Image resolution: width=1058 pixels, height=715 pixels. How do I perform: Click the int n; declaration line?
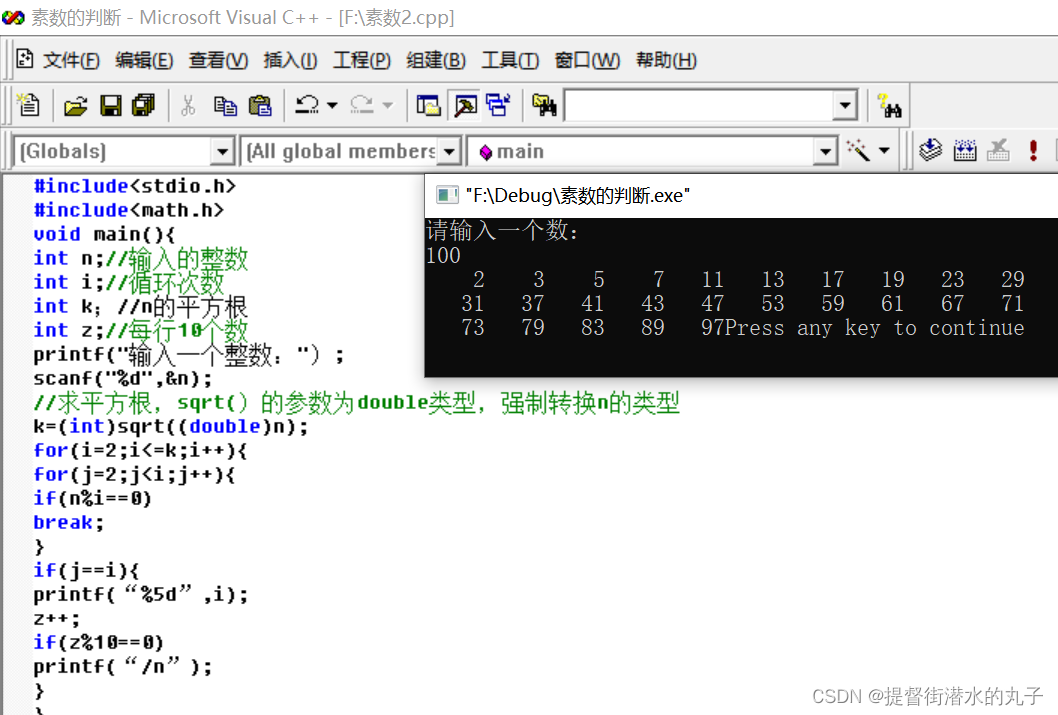(x=140, y=258)
